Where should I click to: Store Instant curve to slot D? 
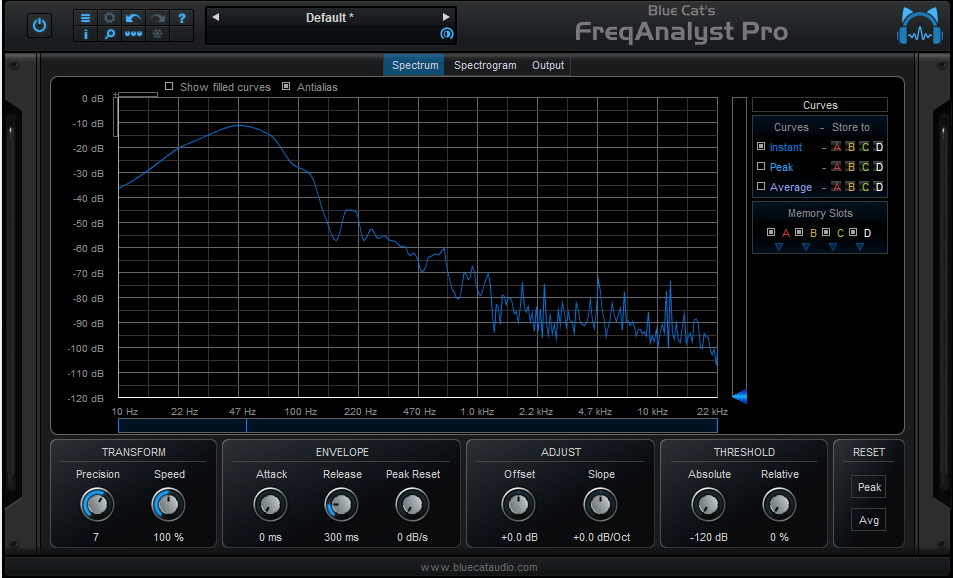[879, 147]
